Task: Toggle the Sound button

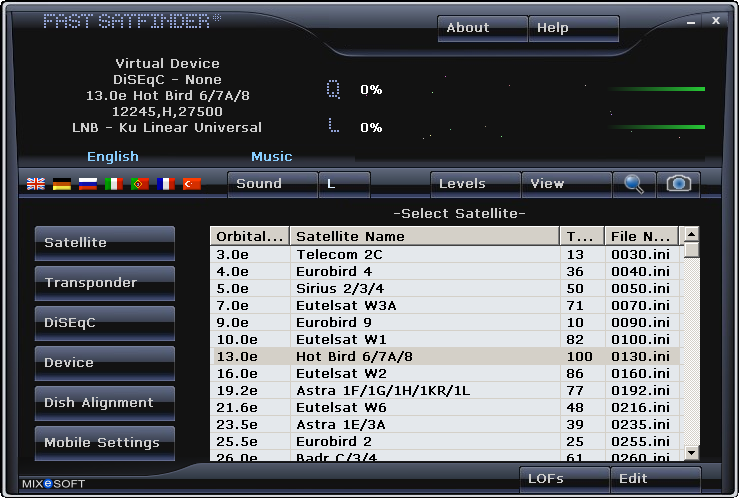Action: click(272, 184)
